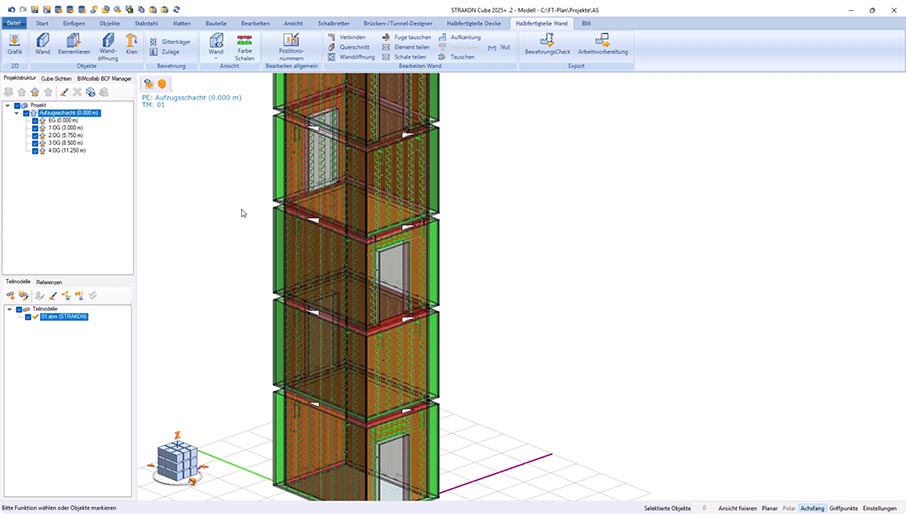Click the Elementieren ribbon icon

(74, 44)
